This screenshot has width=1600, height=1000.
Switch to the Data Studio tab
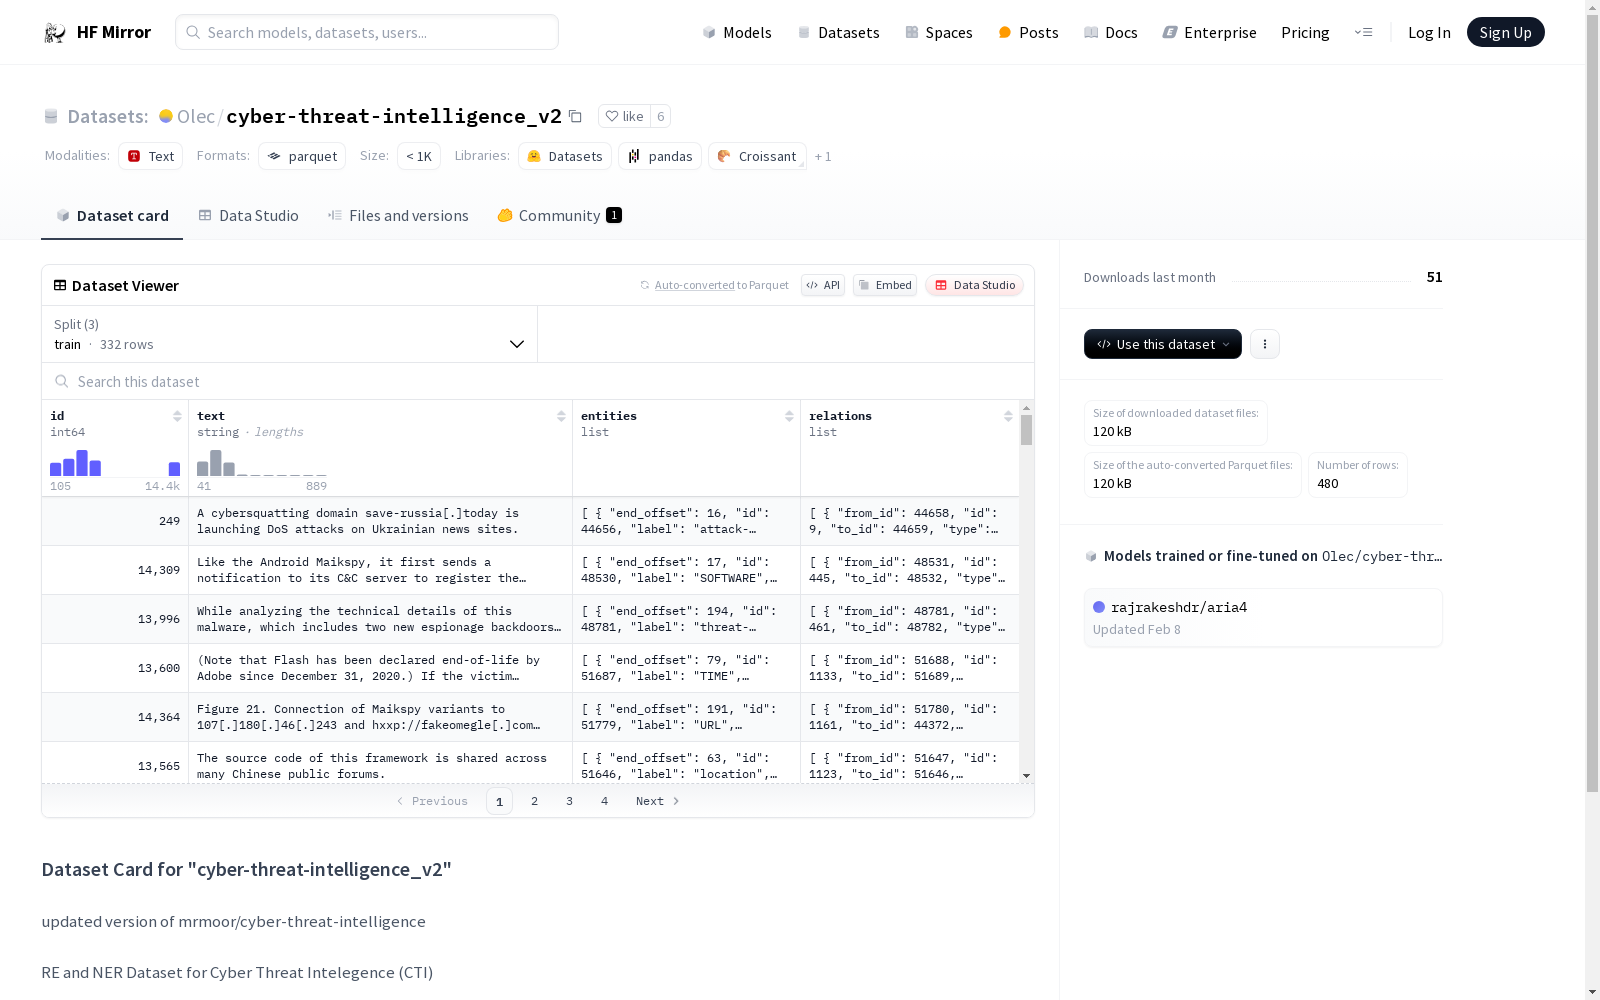click(x=249, y=216)
